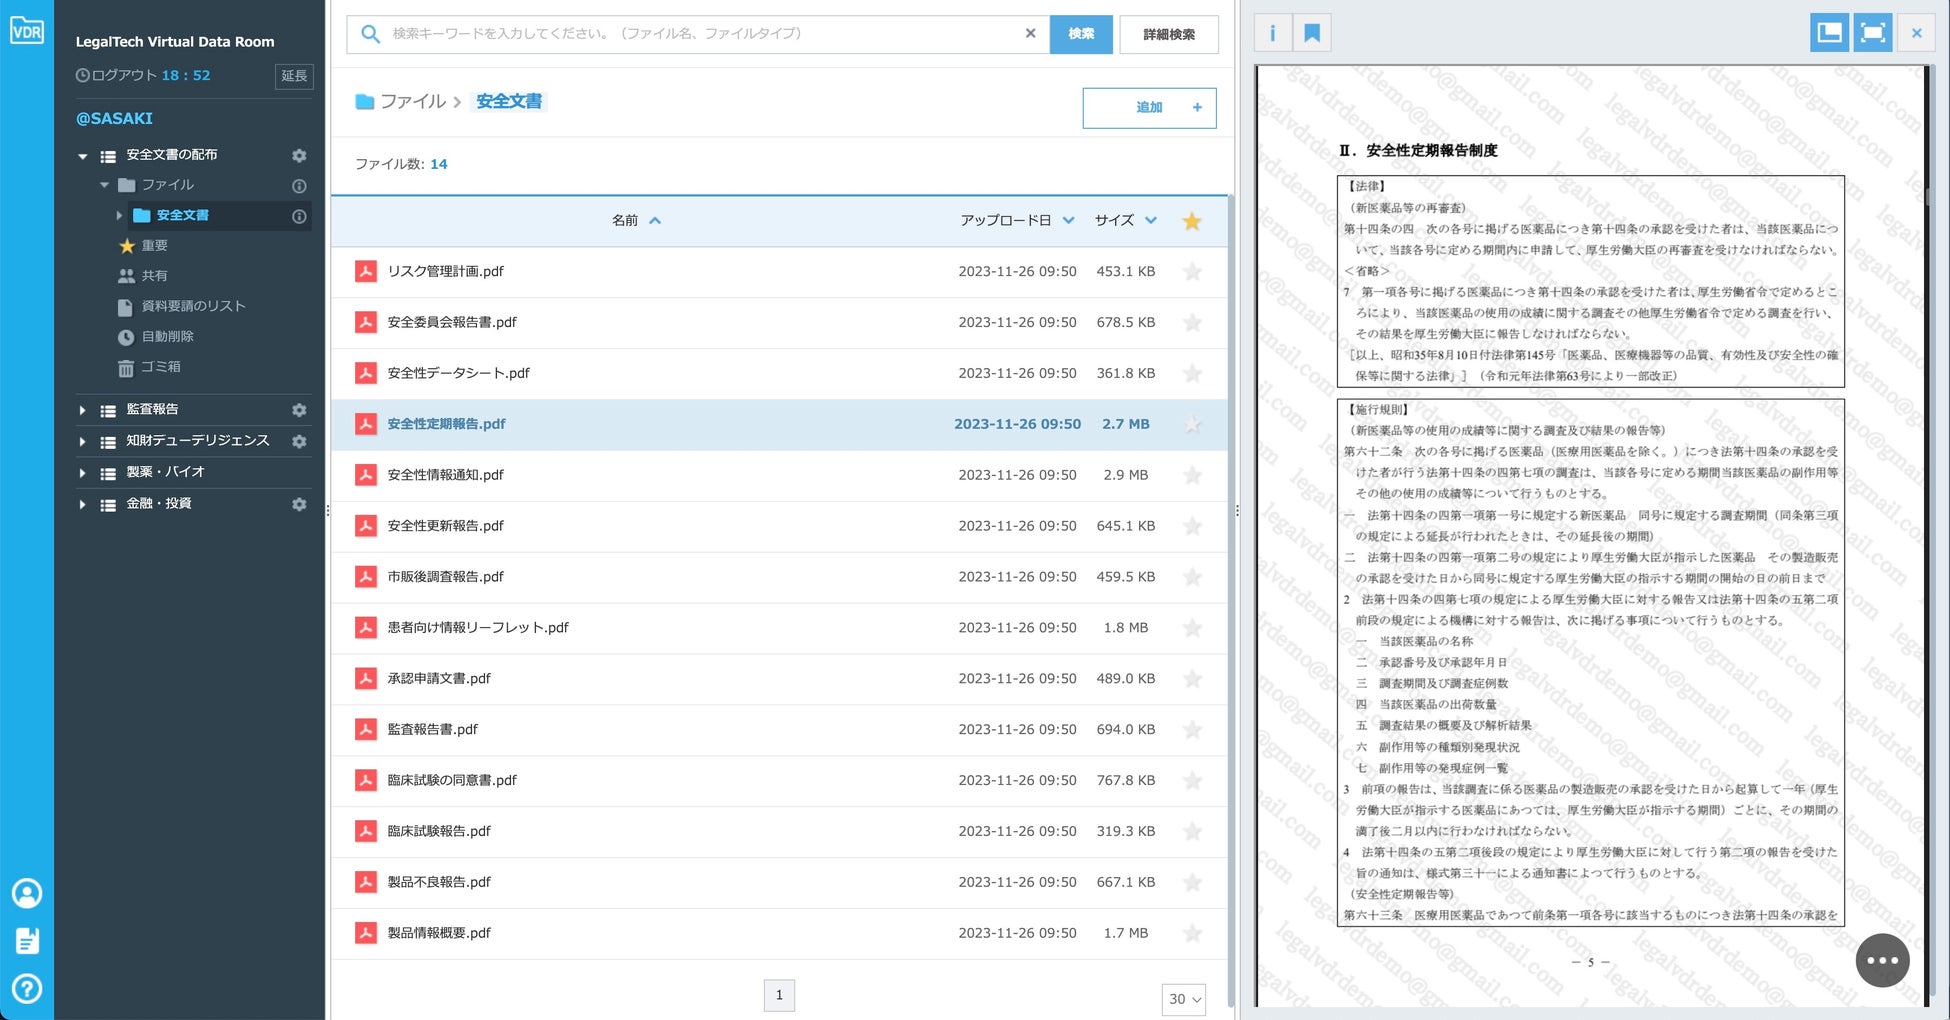This screenshot has width=1950, height=1020.
Task: Switch viewer to windowed layout
Action: click(x=1829, y=33)
